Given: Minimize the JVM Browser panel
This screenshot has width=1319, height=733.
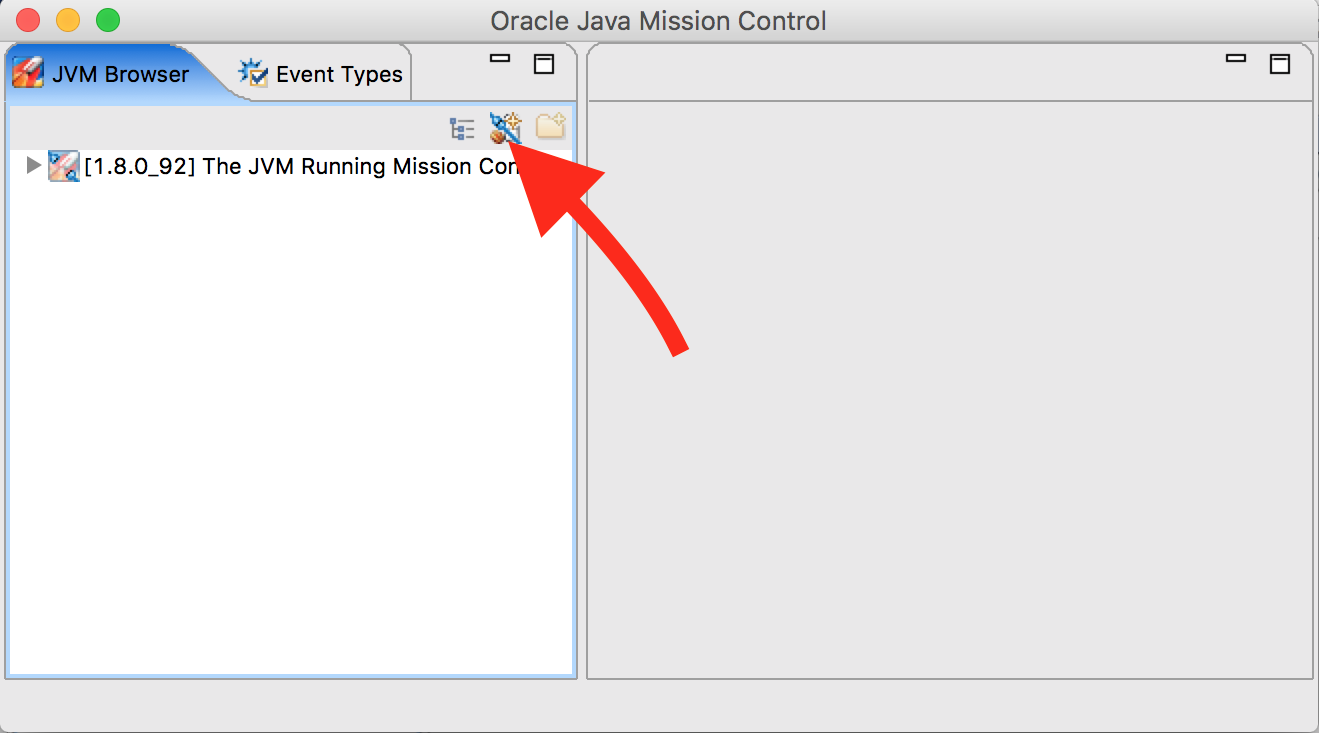Looking at the screenshot, I should click(x=500, y=60).
